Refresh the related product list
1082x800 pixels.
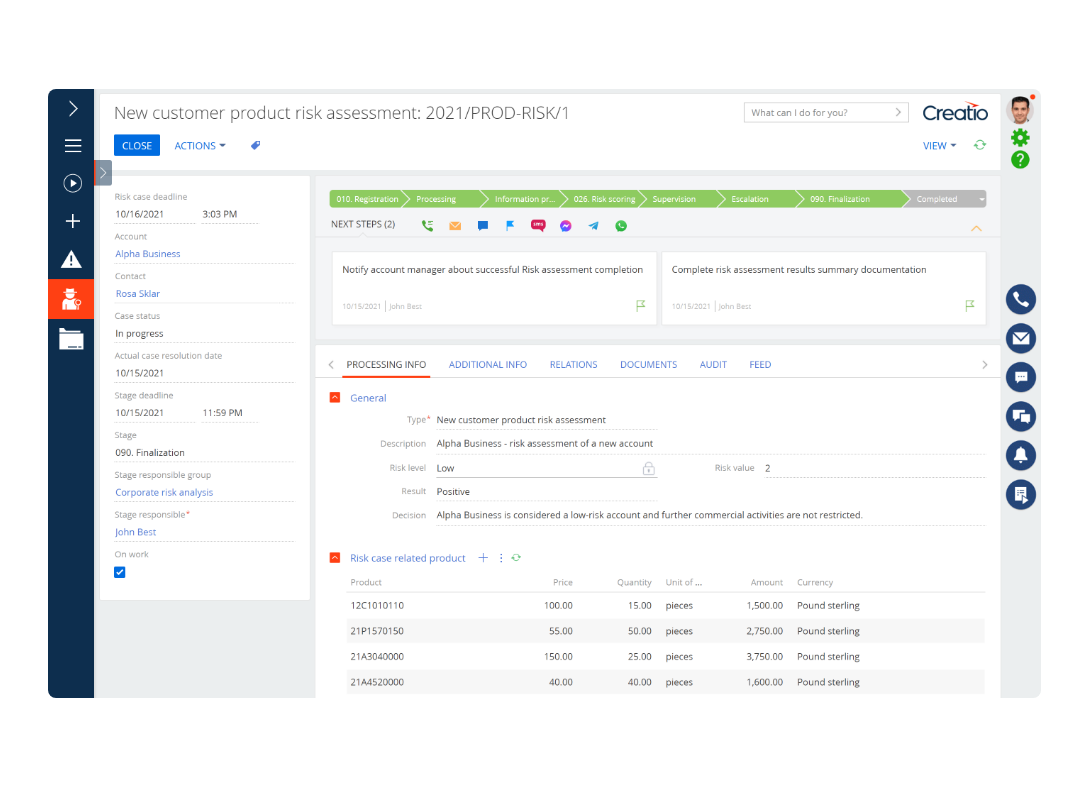point(516,558)
